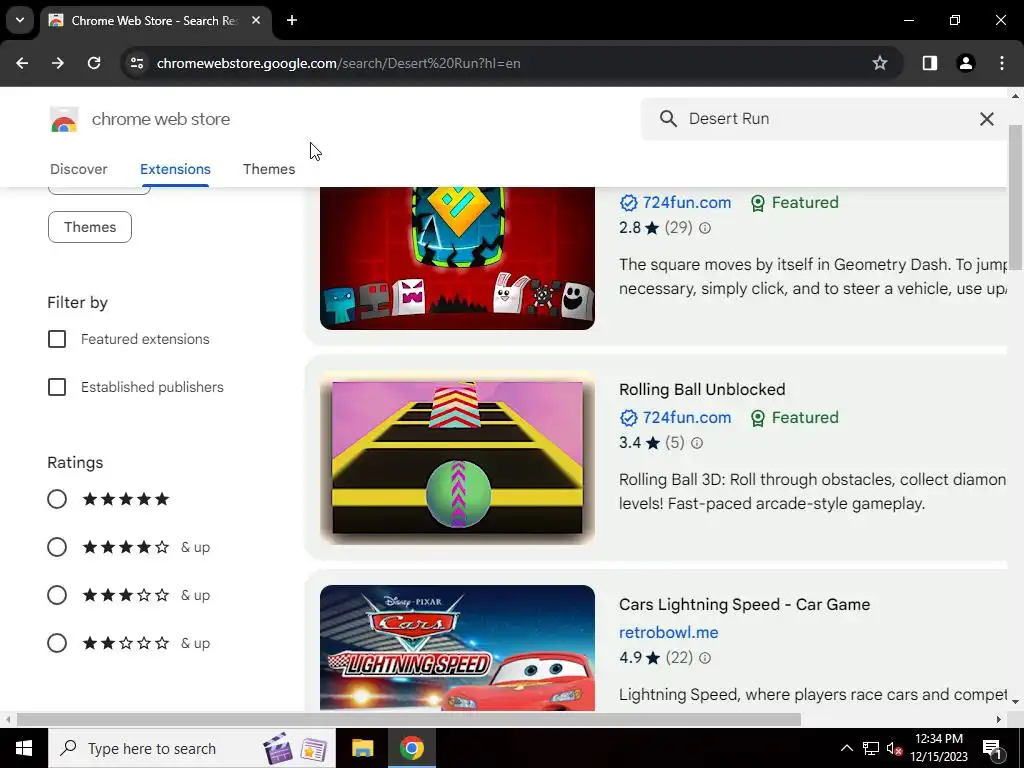Click the rating info icon beside 2.8 (29)
1024x768 pixels.
pyautogui.click(x=705, y=228)
